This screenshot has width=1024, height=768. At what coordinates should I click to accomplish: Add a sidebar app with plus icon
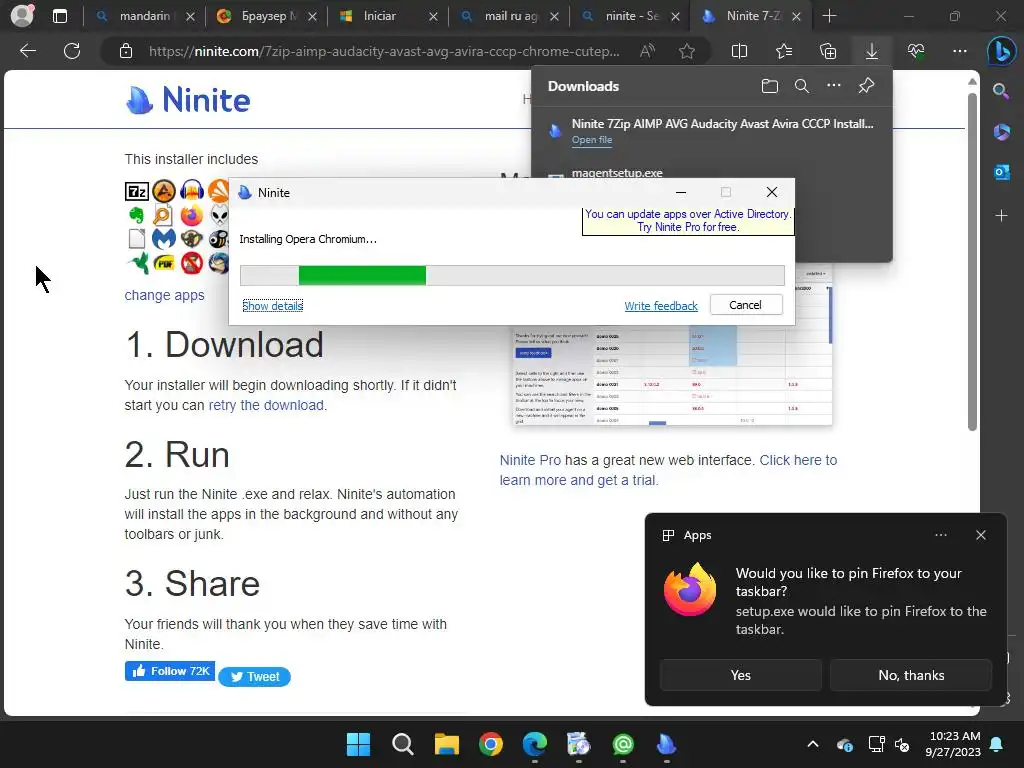click(x=1001, y=216)
